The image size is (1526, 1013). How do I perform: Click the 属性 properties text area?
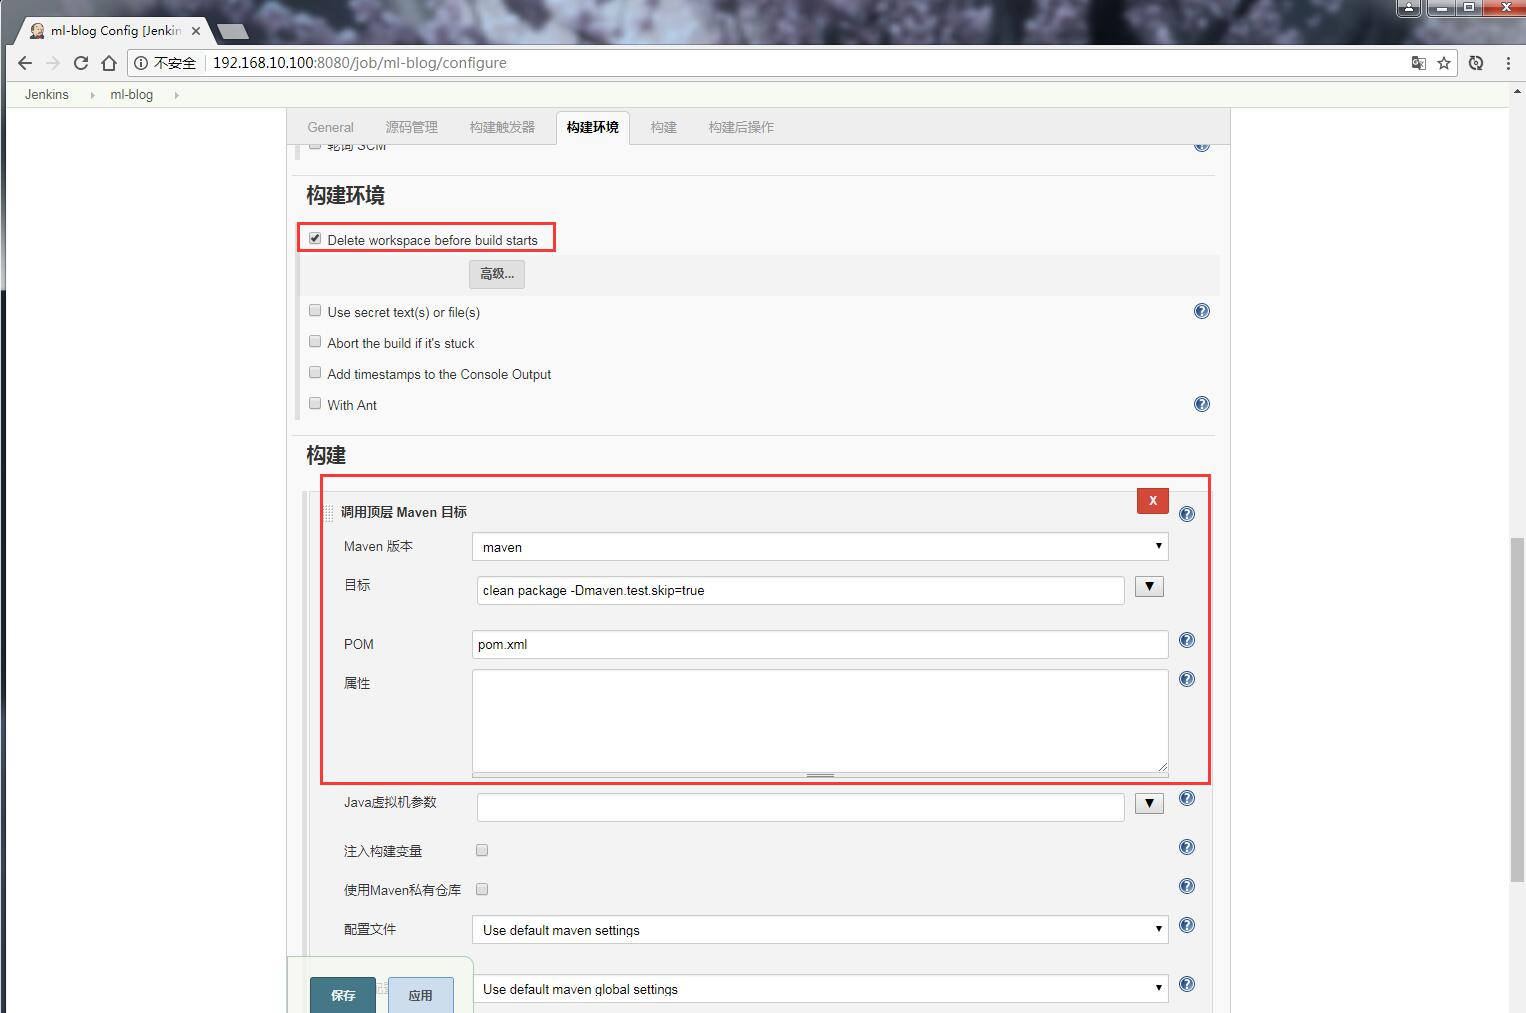(820, 720)
